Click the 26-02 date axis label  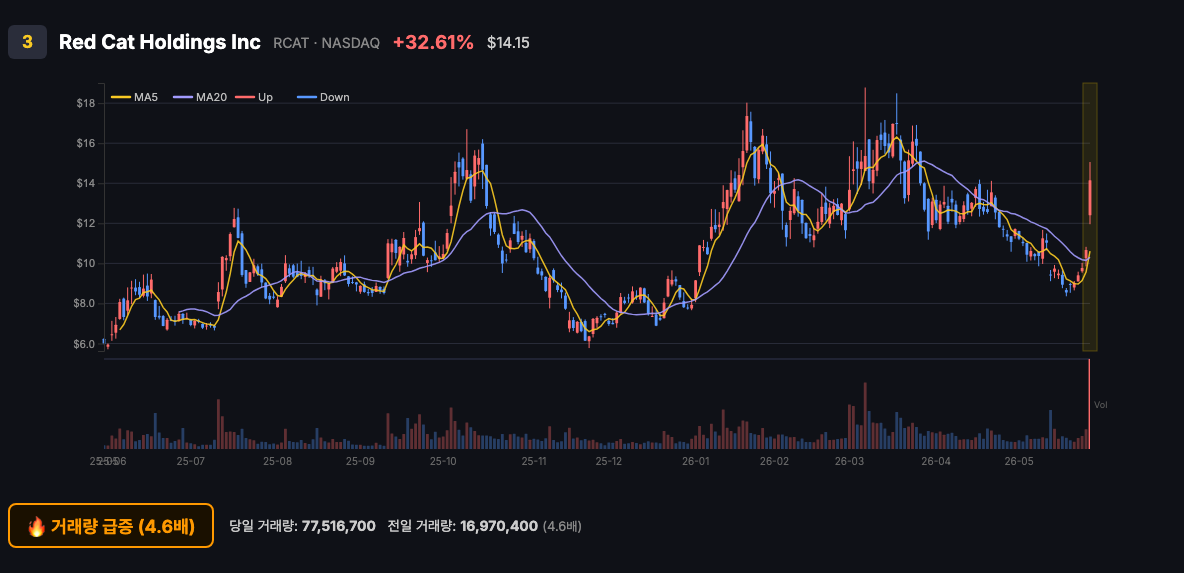click(x=774, y=461)
